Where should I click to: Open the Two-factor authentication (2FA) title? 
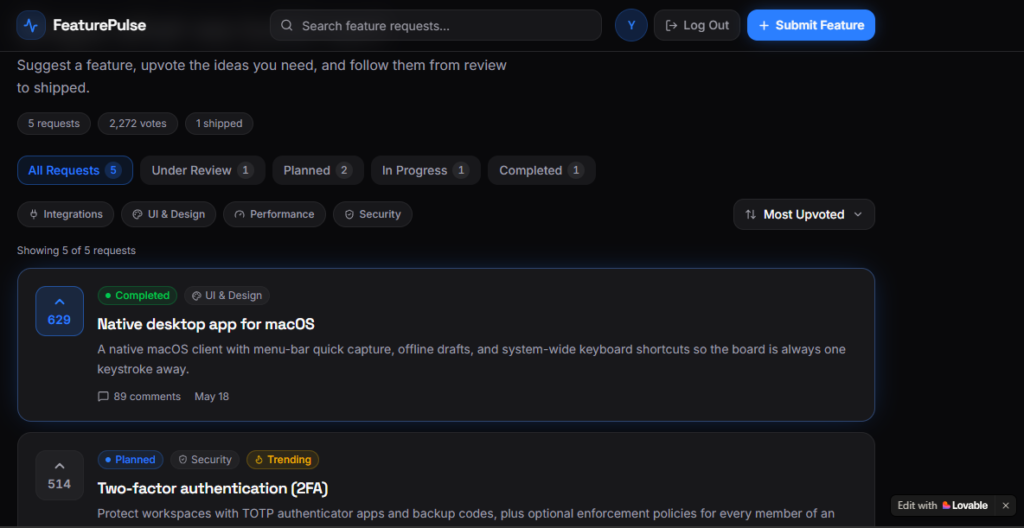pos(213,488)
